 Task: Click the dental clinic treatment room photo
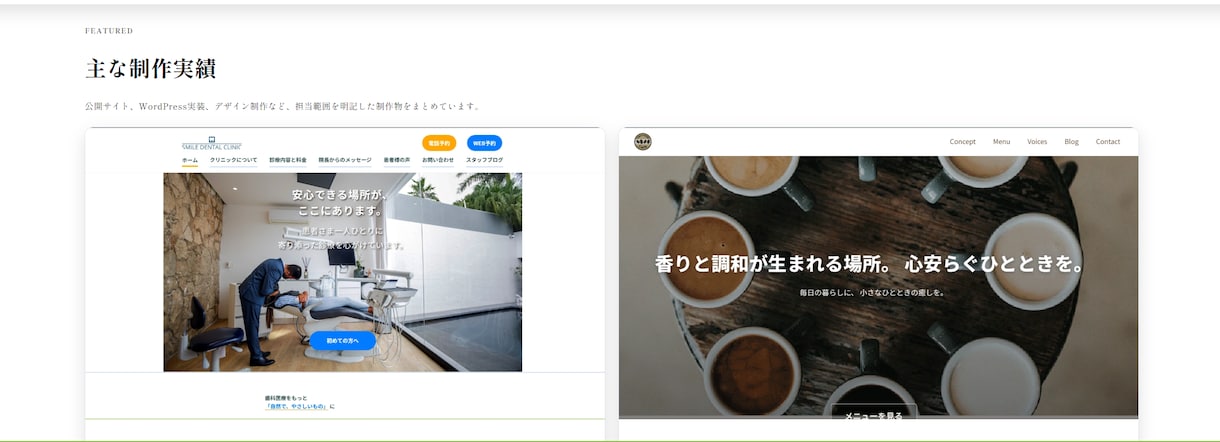343,272
